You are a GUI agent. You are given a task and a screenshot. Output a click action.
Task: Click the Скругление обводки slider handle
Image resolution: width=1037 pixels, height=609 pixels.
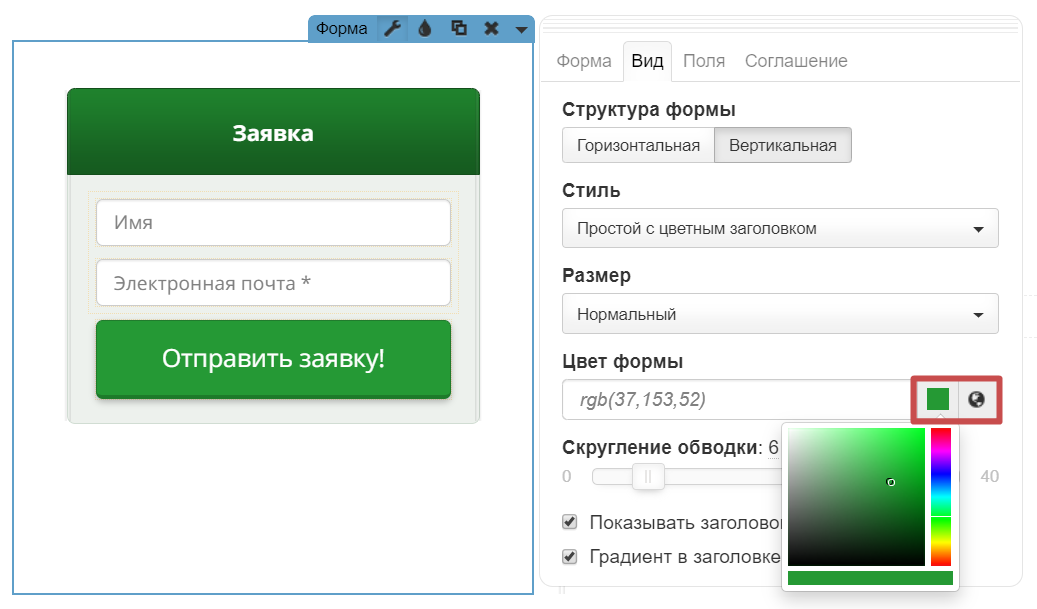[648, 476]
